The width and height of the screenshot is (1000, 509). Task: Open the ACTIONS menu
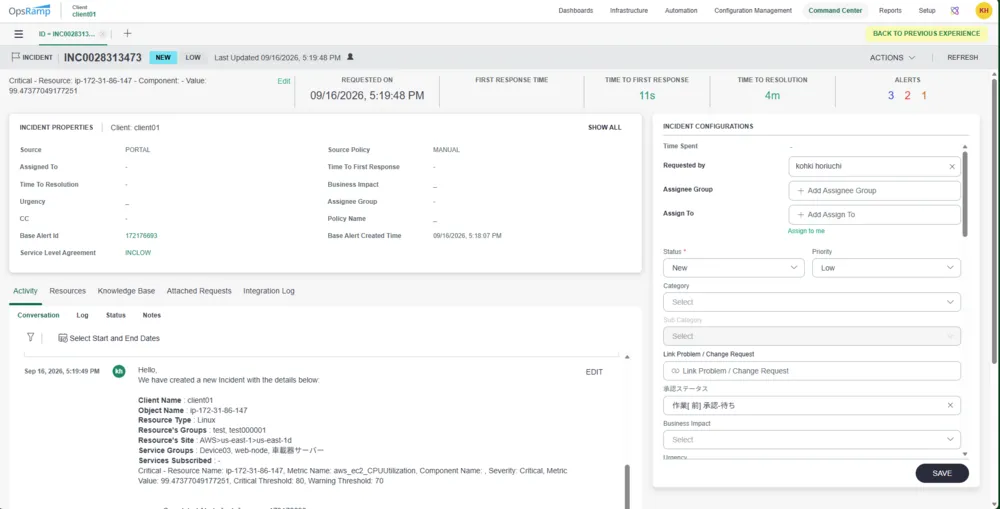pyautogui.click(x=892, y=57)
